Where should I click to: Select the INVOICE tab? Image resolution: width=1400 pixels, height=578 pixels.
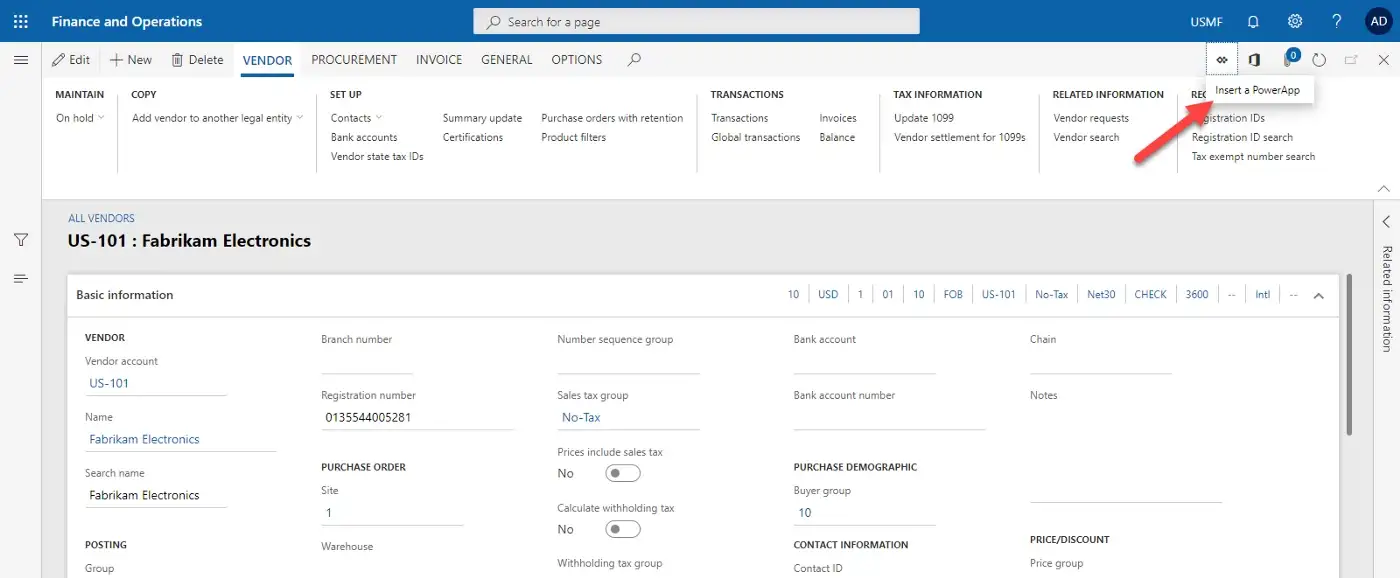[x=439, y=60]
